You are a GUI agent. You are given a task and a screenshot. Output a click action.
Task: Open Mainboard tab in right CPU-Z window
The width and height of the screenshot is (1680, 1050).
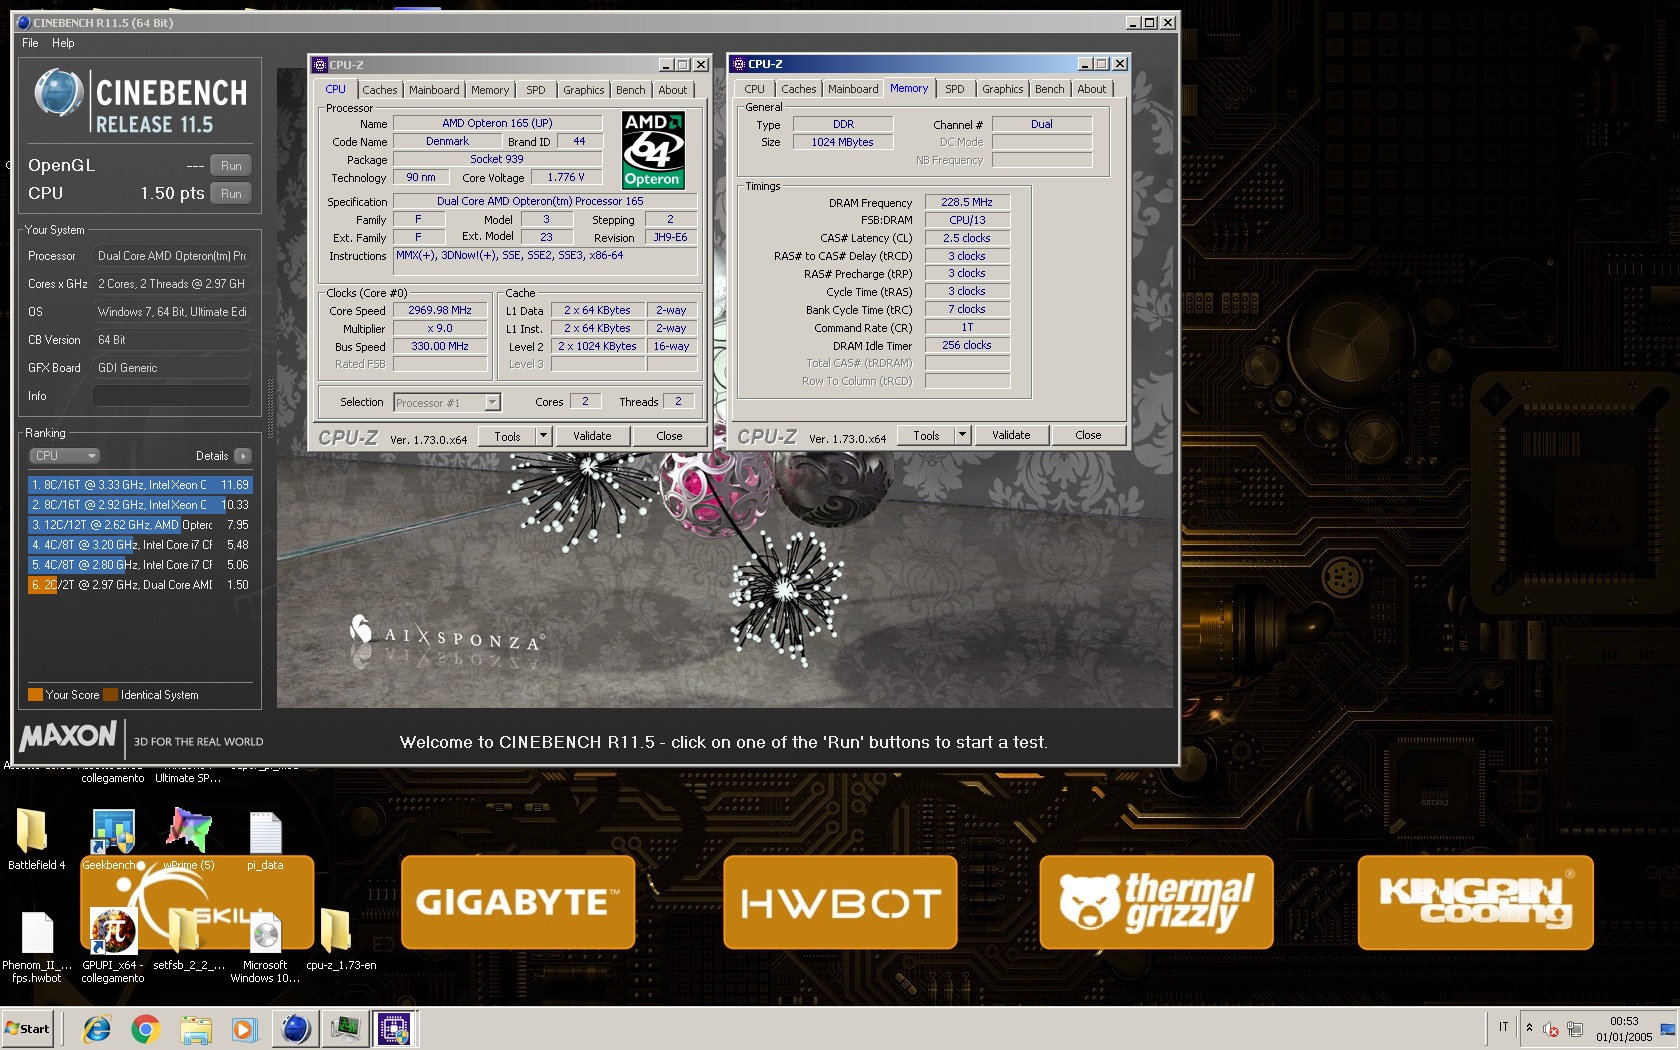[853, 89]
